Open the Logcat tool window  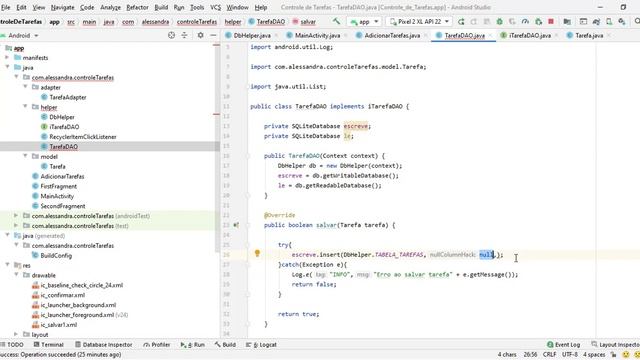tap(261, 344)
